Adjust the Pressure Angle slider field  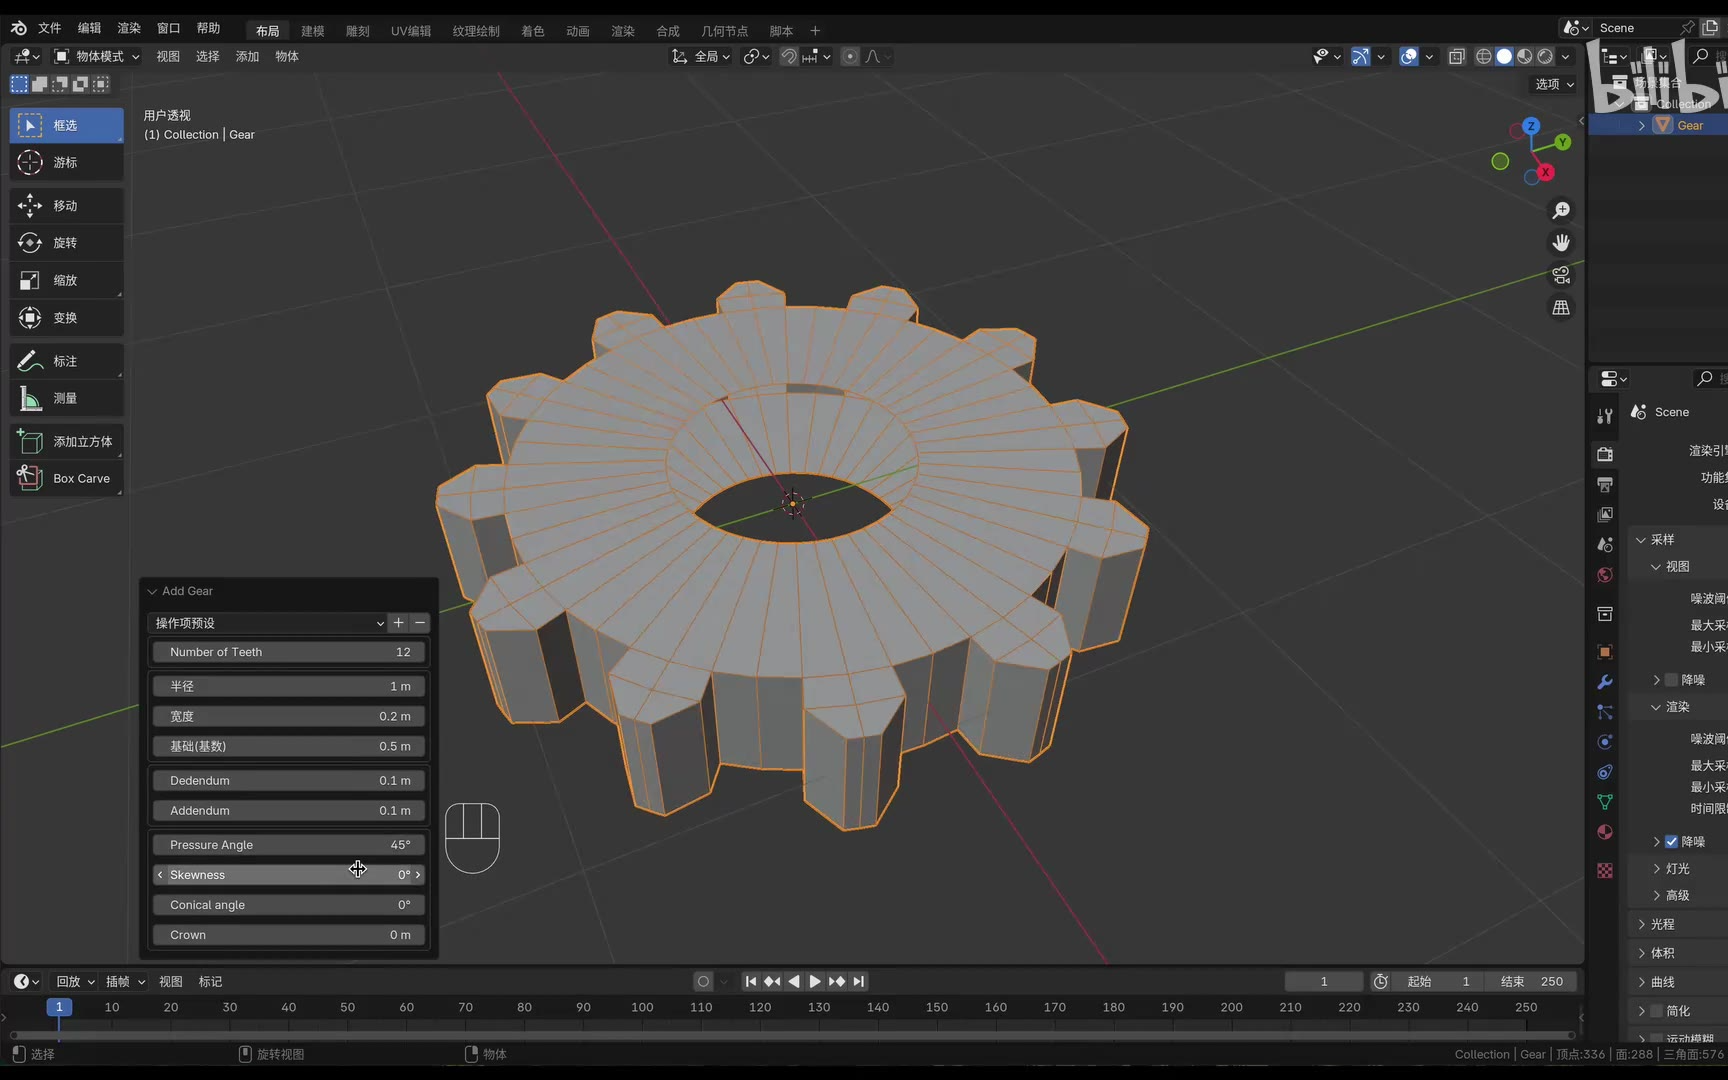[x=289, y=845]
